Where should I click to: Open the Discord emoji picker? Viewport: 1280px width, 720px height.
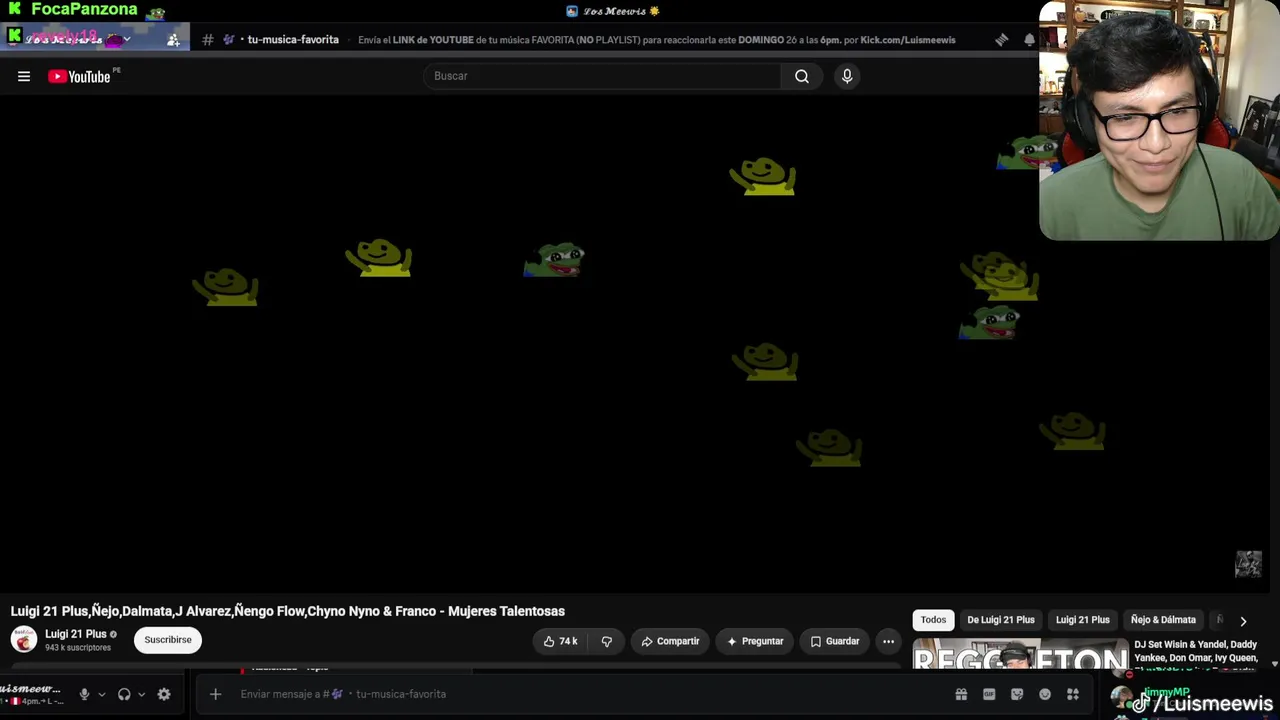click(1045, 694)
